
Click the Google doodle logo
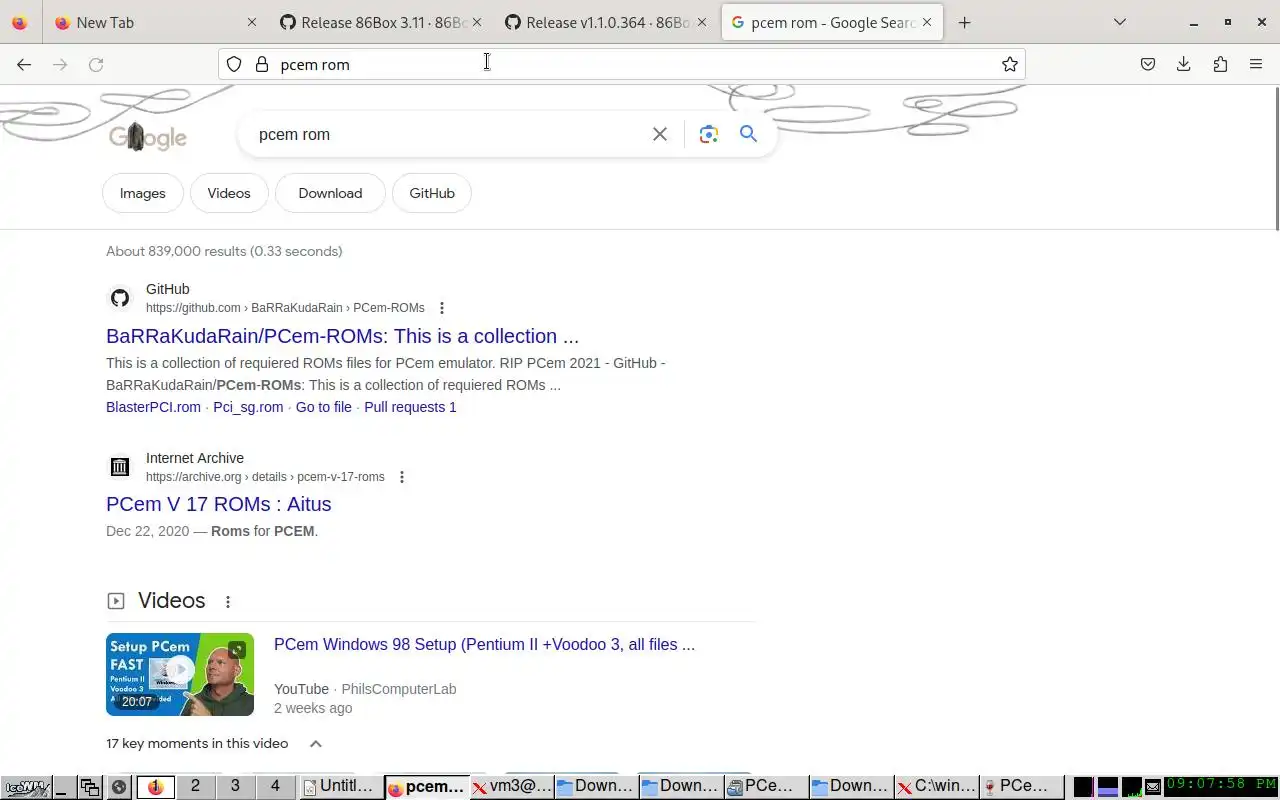pyautogui.click(x=148, y=137)
